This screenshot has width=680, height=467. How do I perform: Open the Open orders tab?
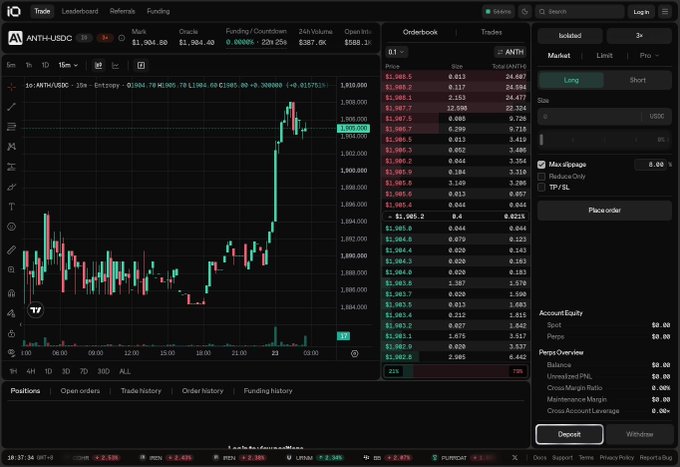point(80,391)
